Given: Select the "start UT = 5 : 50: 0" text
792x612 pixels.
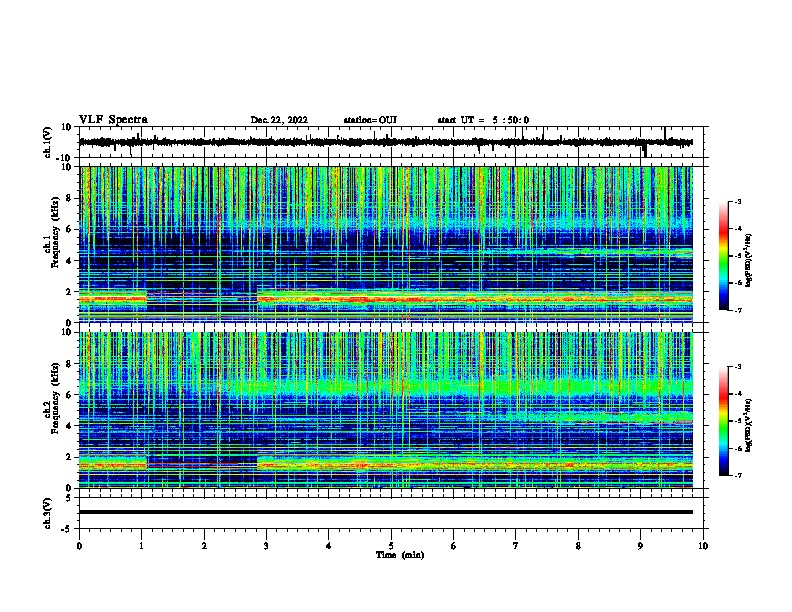Looking at the screenshot, I should coord(483,120).
